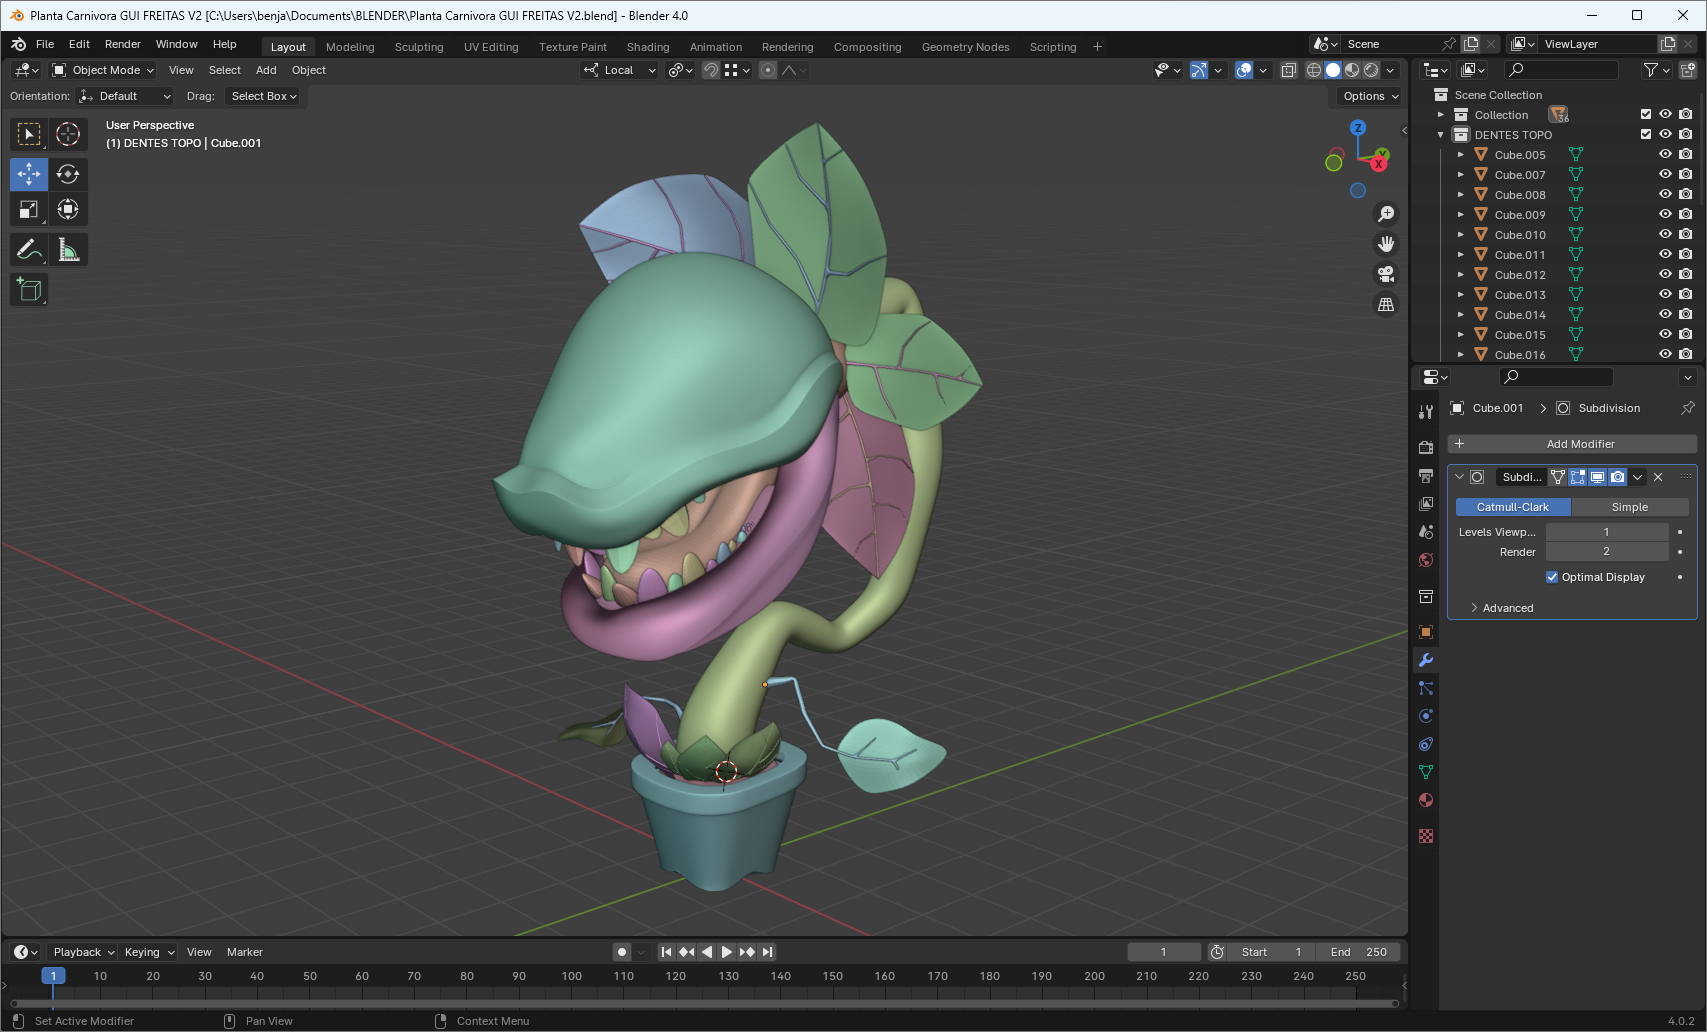Image resolution: width=1707 pixels, height=1032 pixels.
Task: Open the Object Mode dropdown
Action: (x=104, y=70)
